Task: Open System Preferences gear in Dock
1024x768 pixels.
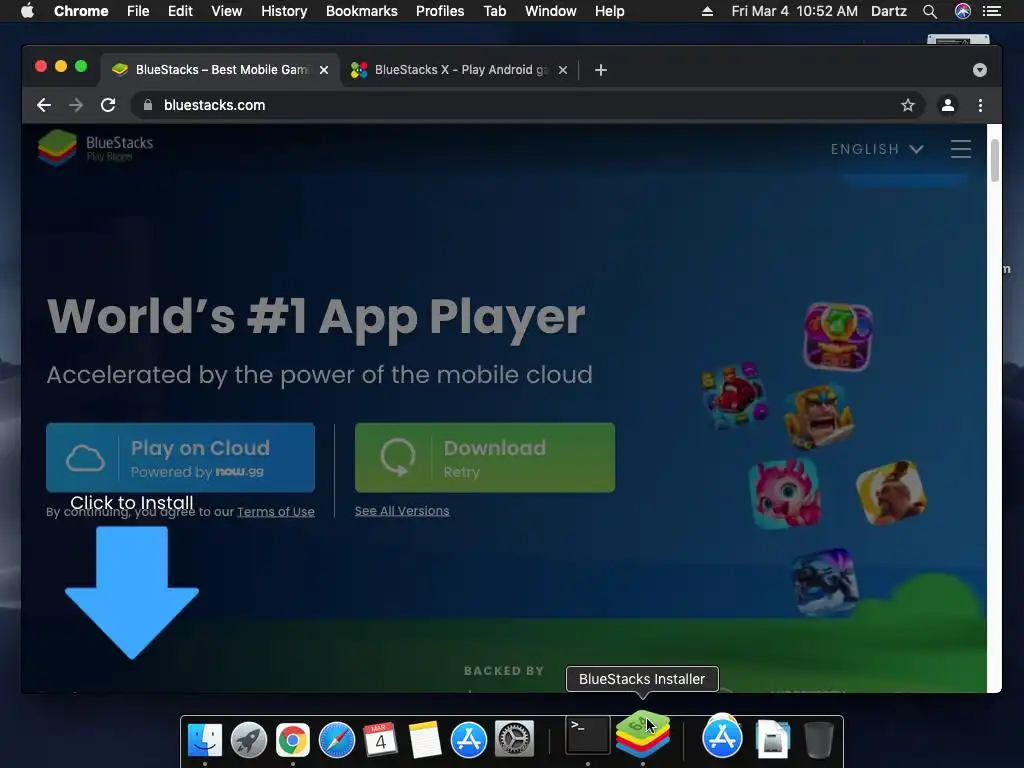Action: click(514, 739)
